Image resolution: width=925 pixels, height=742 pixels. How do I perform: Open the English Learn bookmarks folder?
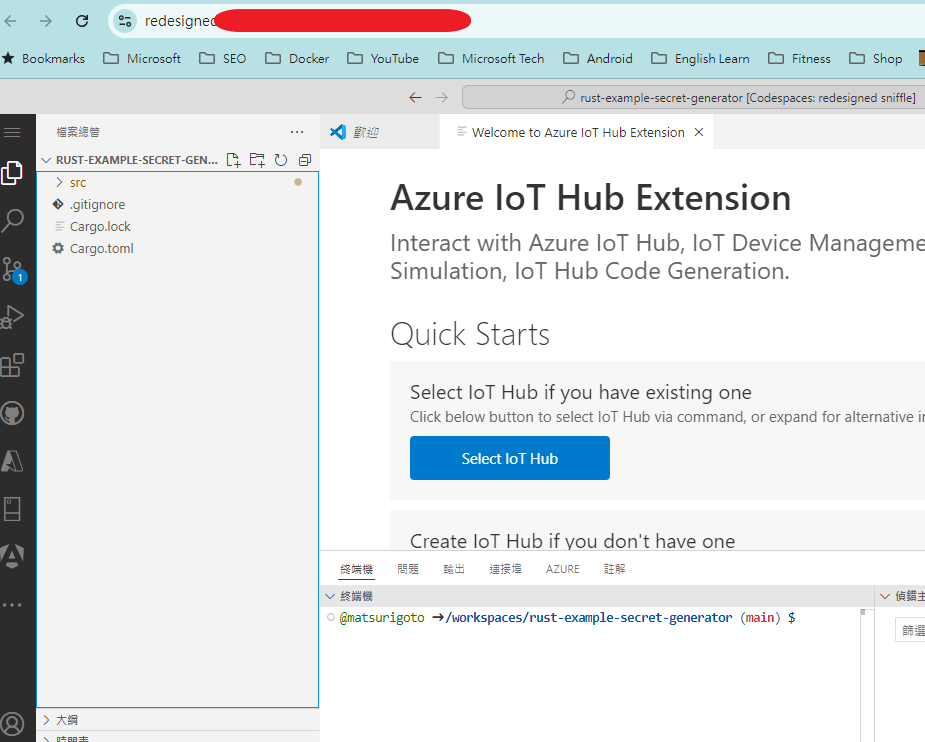pyautogui.click(x=700, y=58)
